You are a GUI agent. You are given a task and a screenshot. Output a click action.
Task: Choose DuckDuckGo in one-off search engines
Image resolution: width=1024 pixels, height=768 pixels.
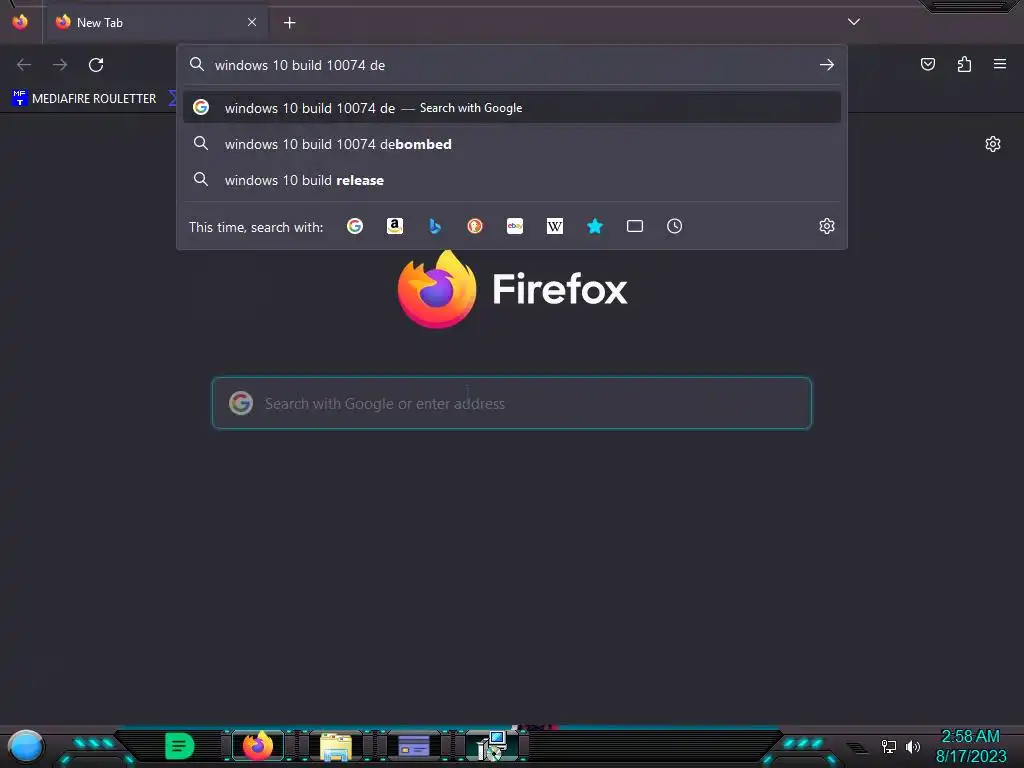475,226
